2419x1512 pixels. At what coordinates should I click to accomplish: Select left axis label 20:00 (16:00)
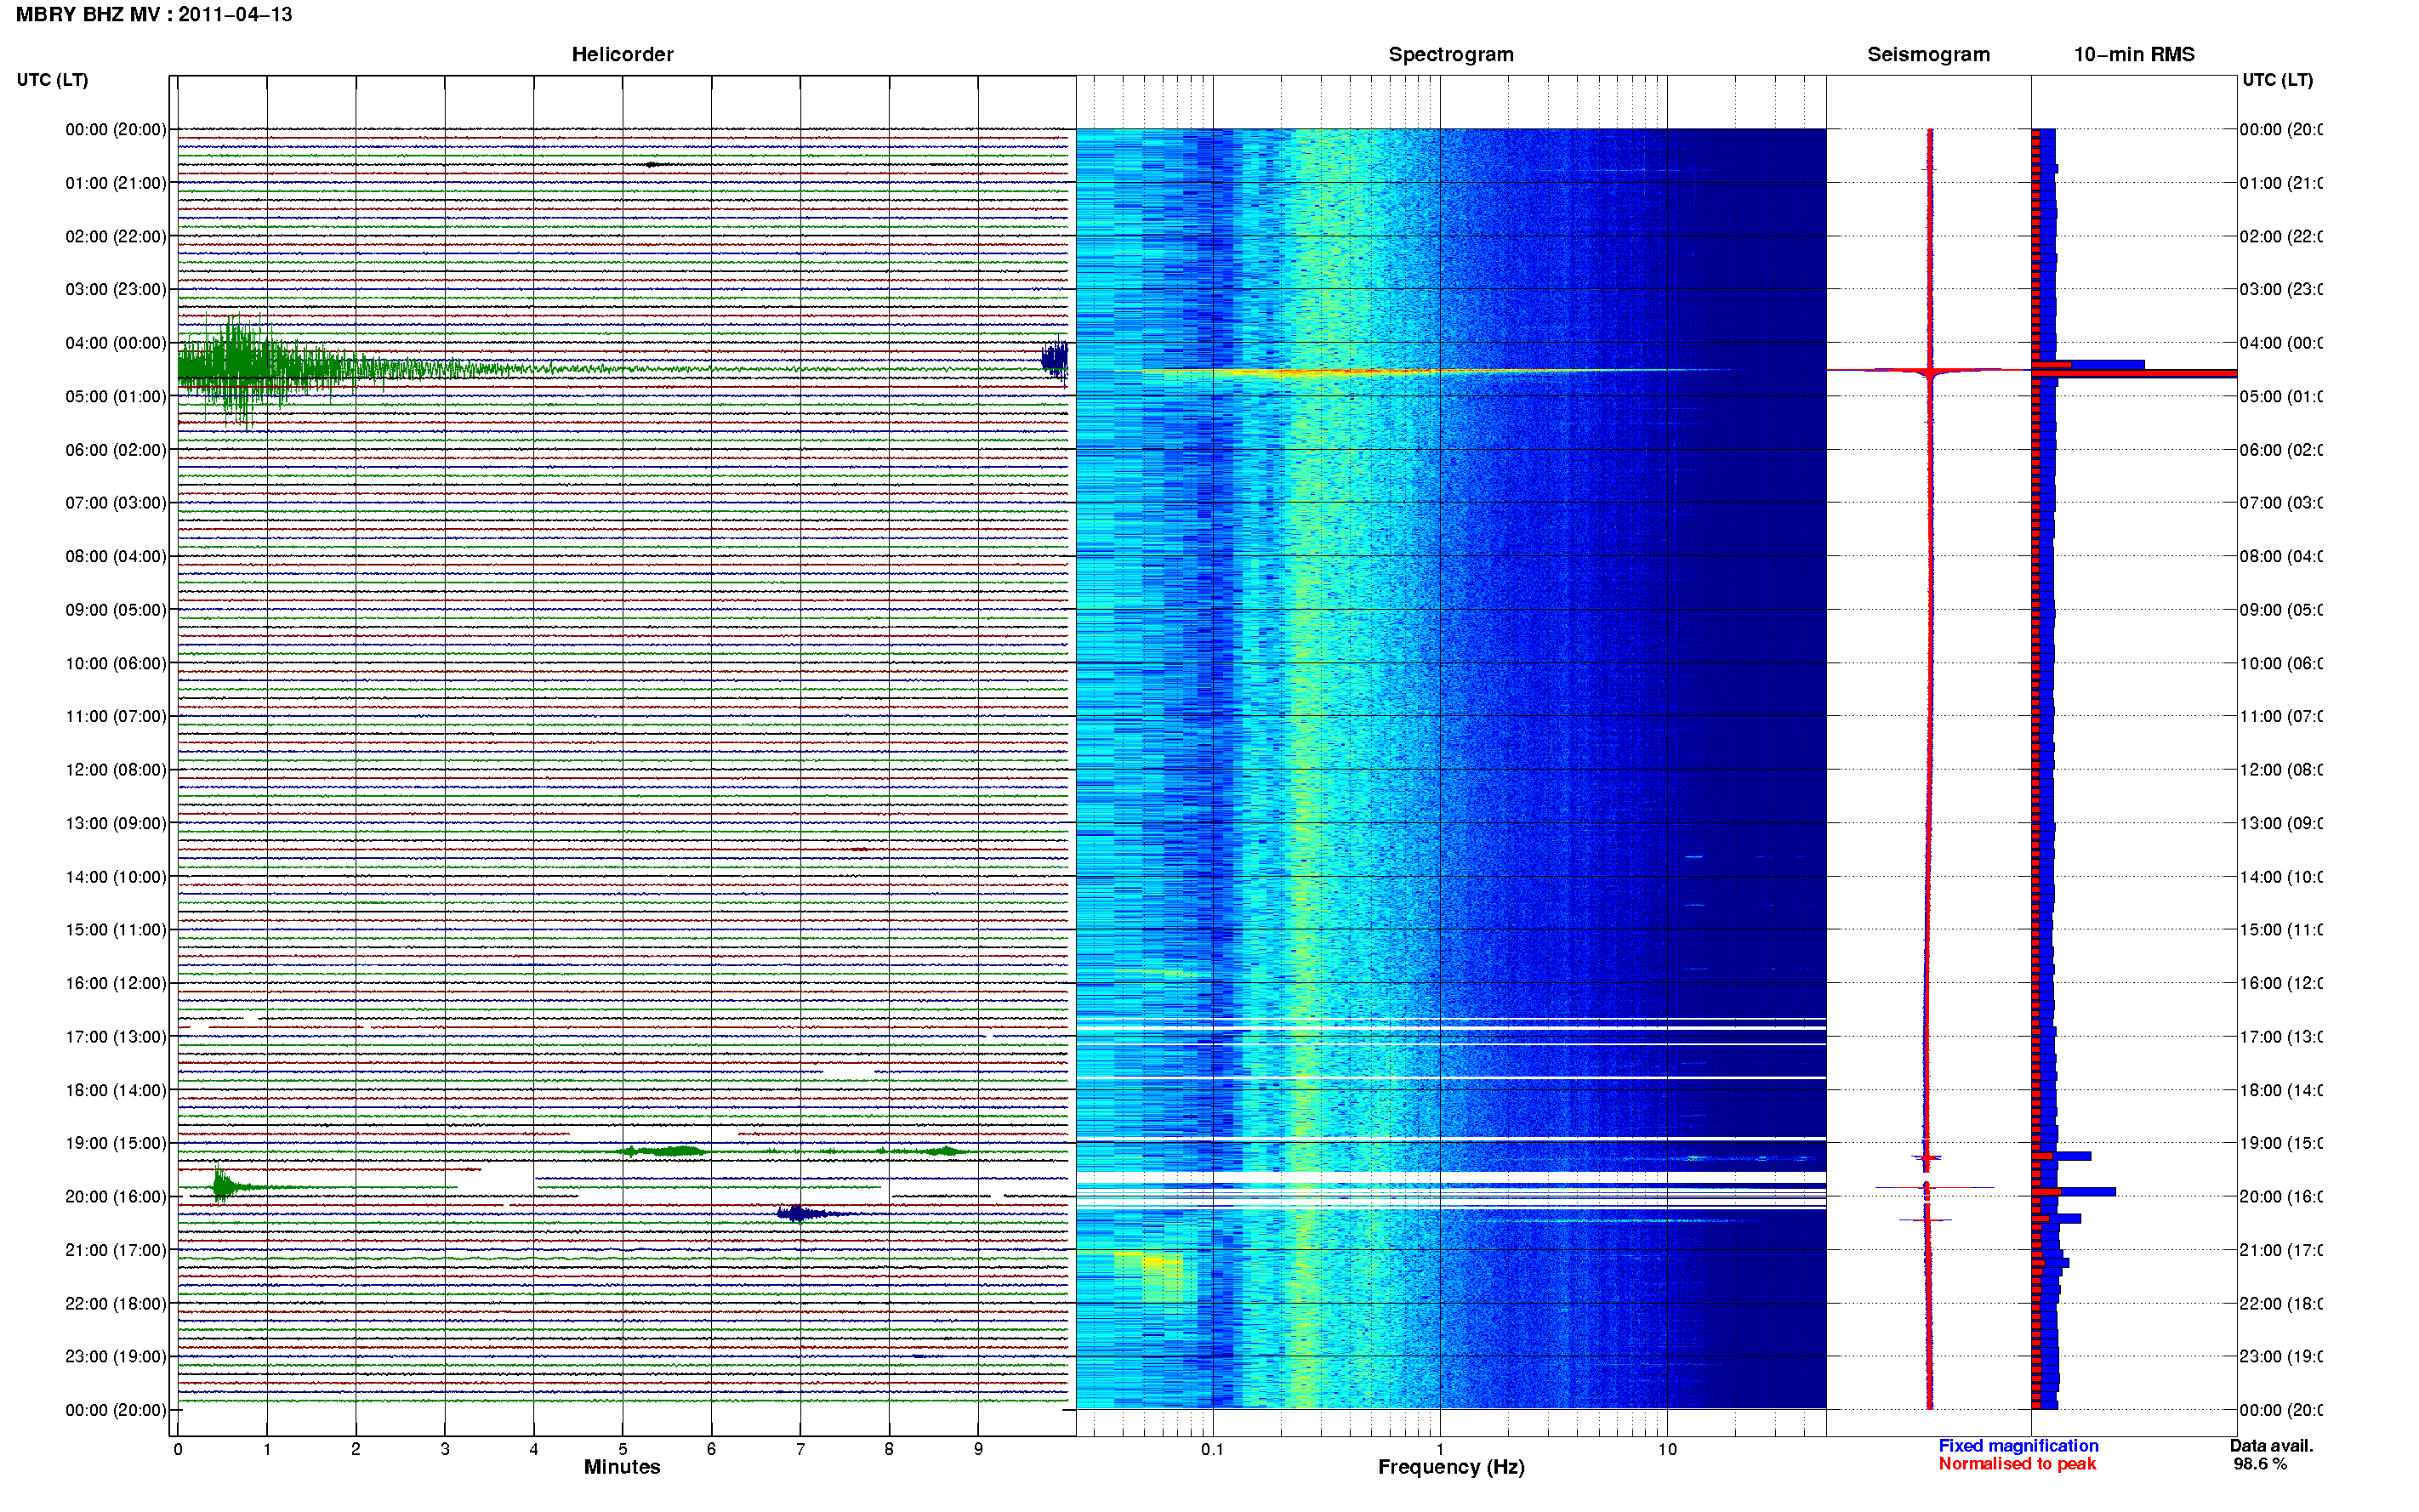(116, 1197)
